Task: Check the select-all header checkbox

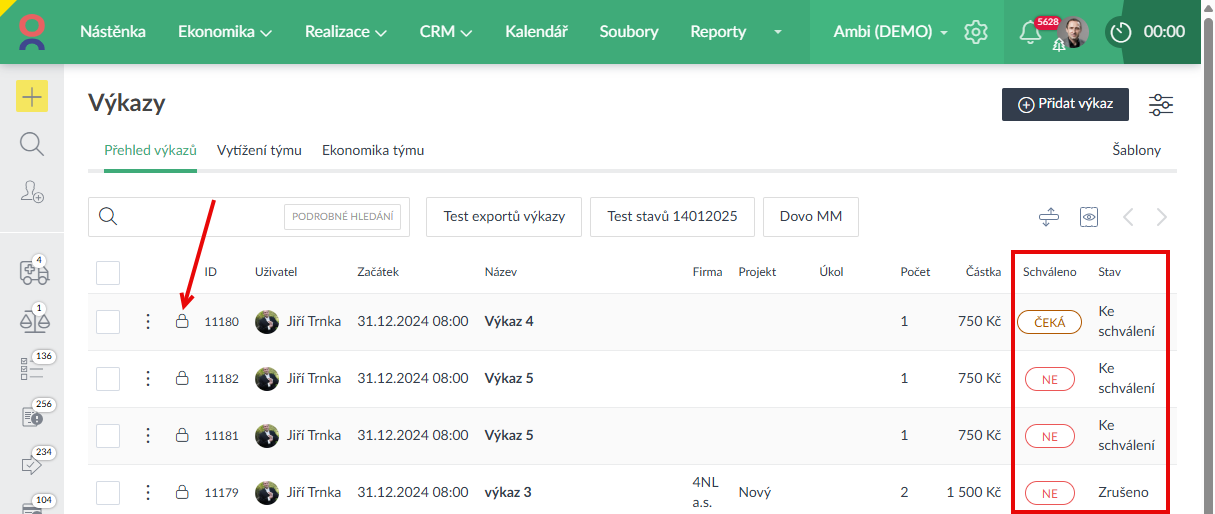Action: coord(108,272)
